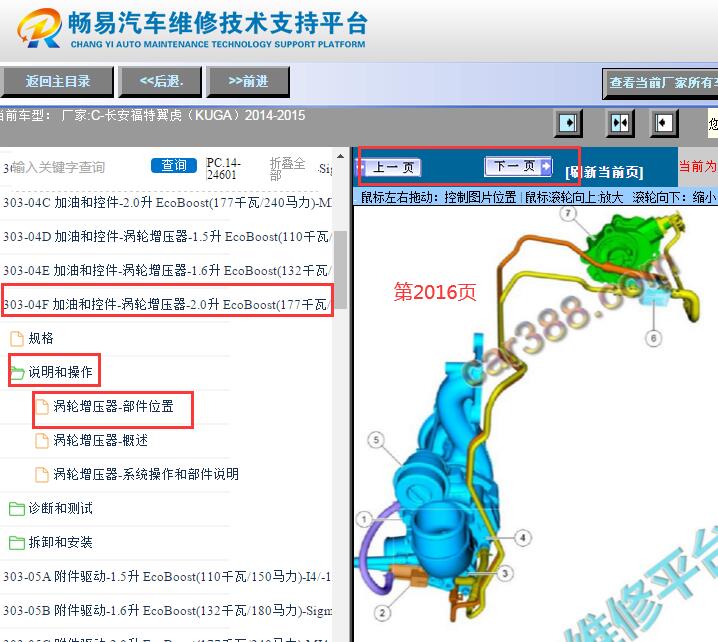The image size is (718, 642).
Task: Click the 折叠全部 collapse-all link
Action: (287, 169)
